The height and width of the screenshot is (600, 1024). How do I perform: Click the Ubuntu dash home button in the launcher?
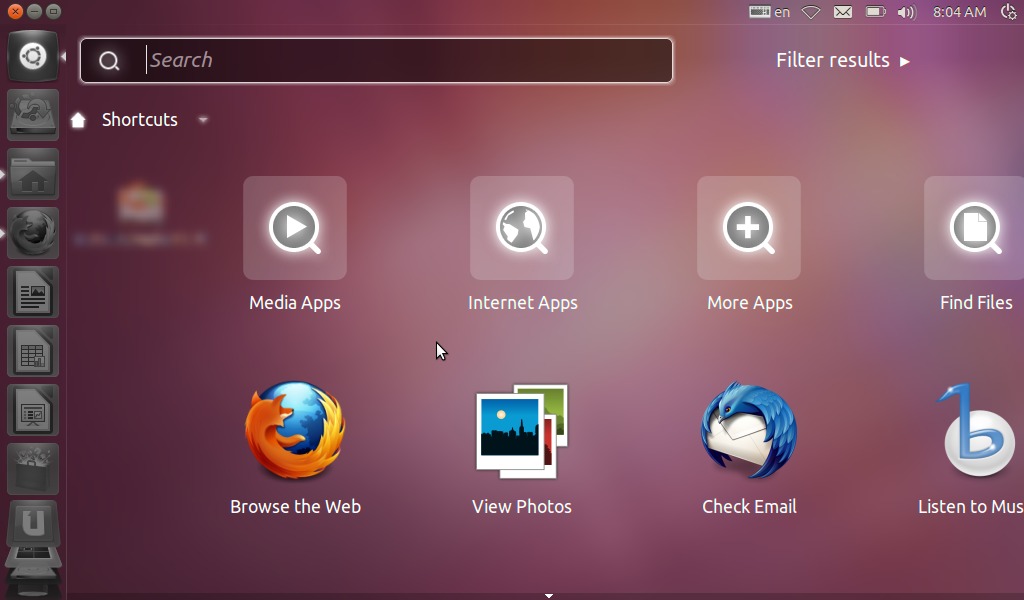[x=33, y=56]
